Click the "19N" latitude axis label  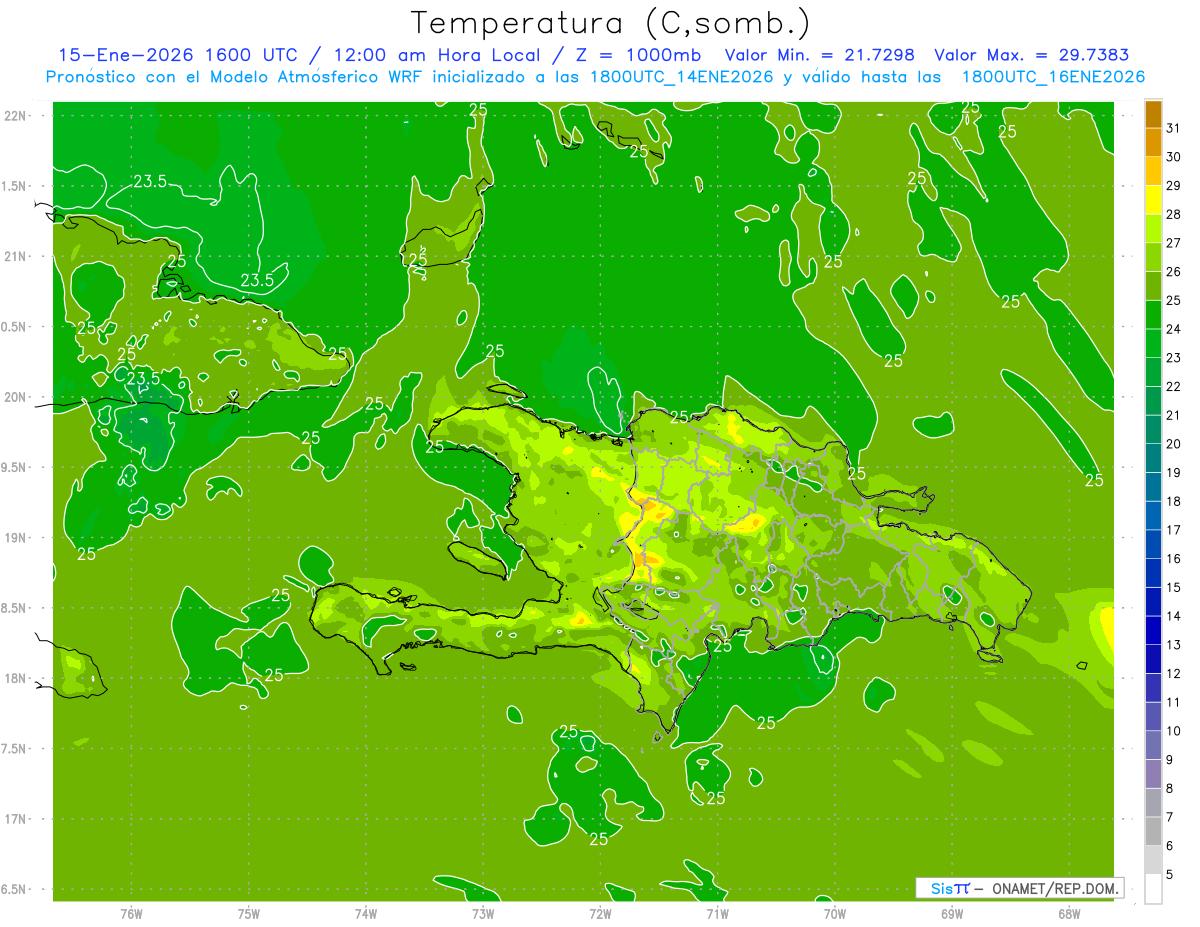tap(15, 538)
